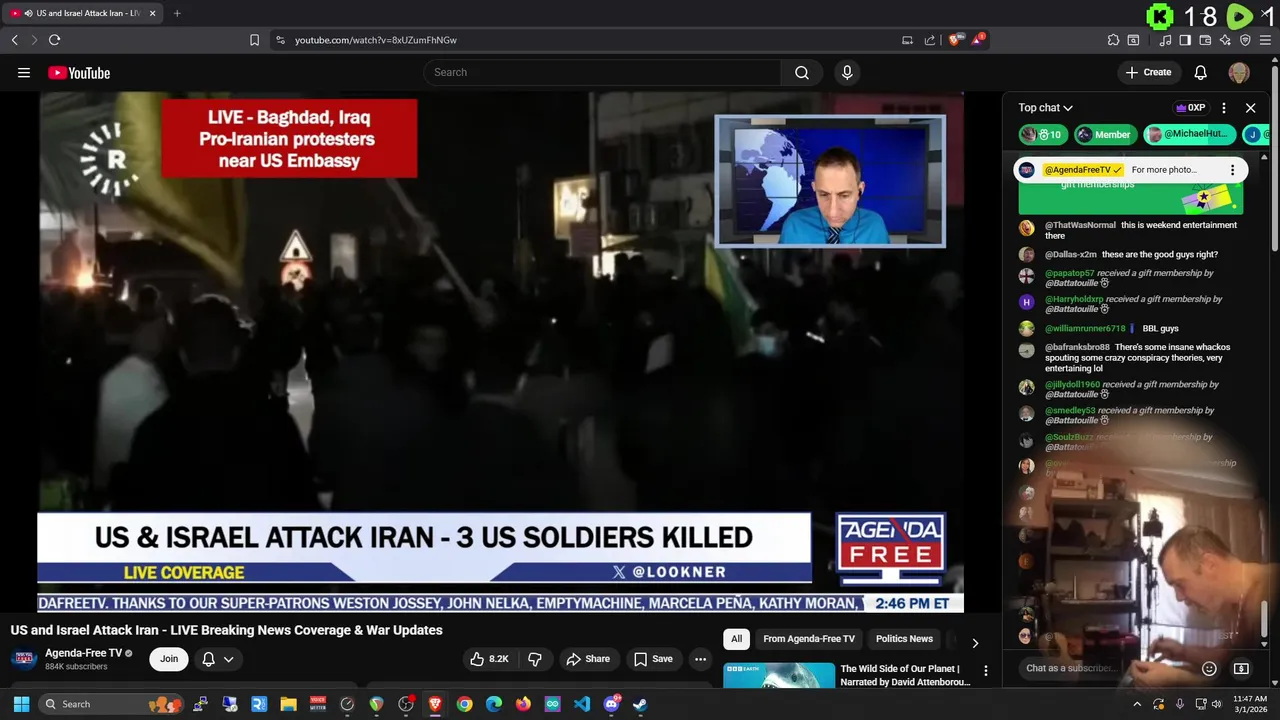Open options for David Attenborough video

pyautogui.click(x=985, y=671)
